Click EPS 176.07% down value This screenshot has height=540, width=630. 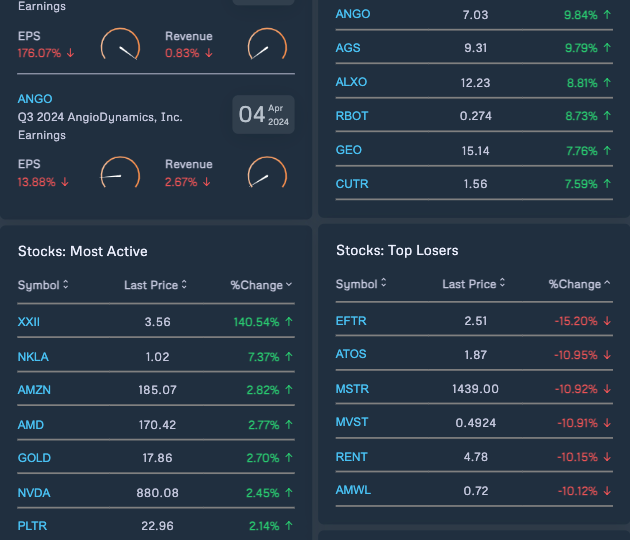point(46,53)
